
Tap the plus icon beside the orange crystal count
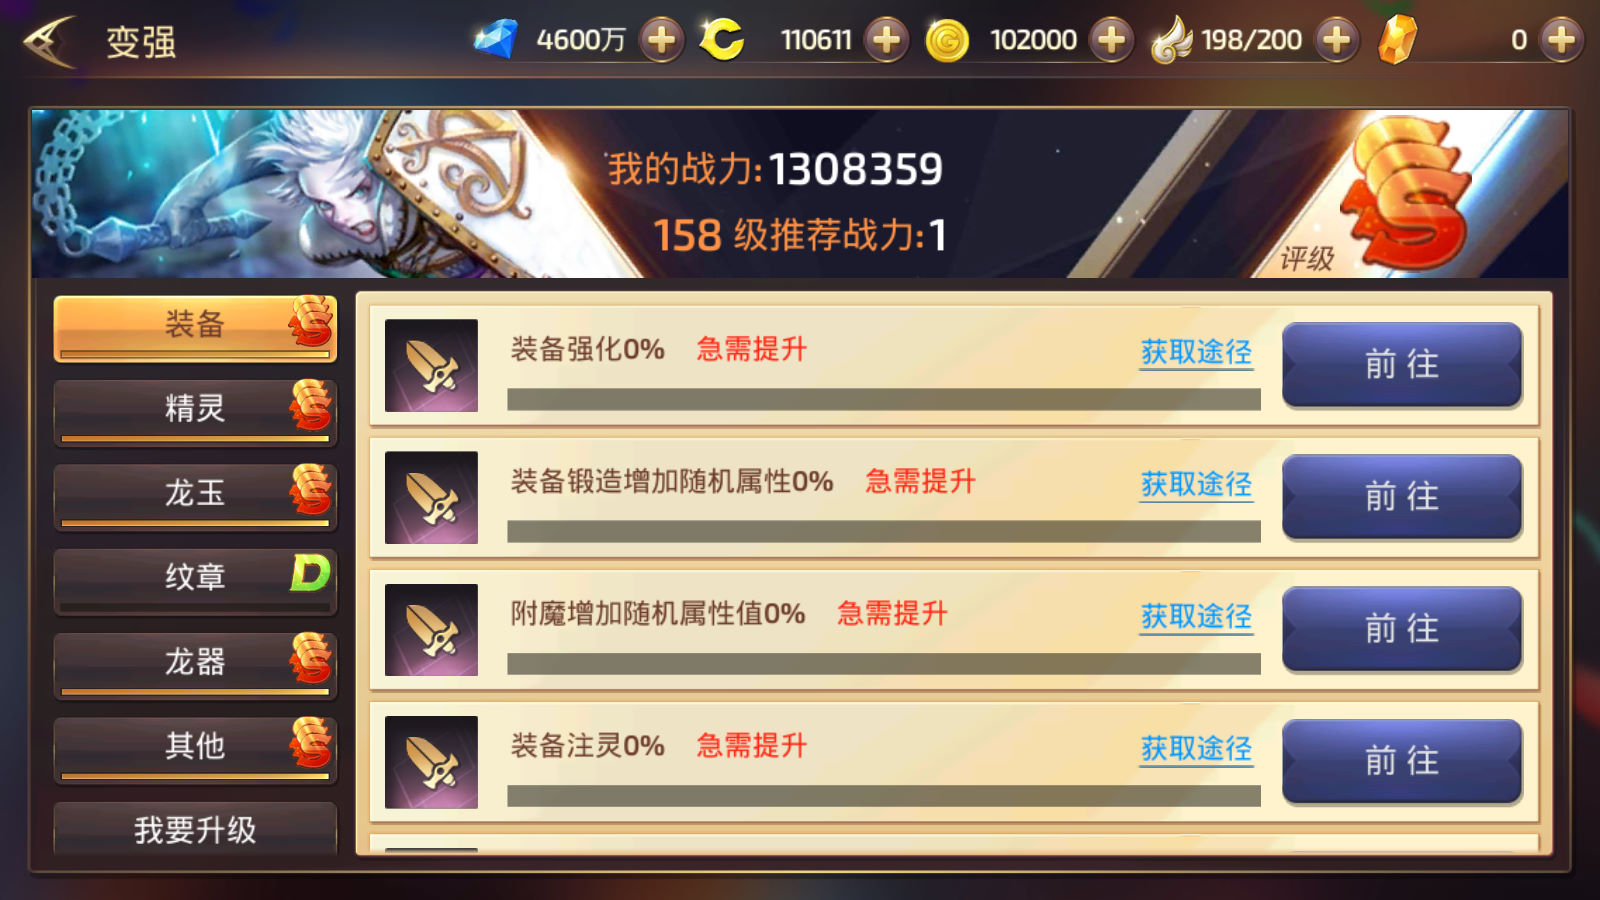pos(1561,40)
